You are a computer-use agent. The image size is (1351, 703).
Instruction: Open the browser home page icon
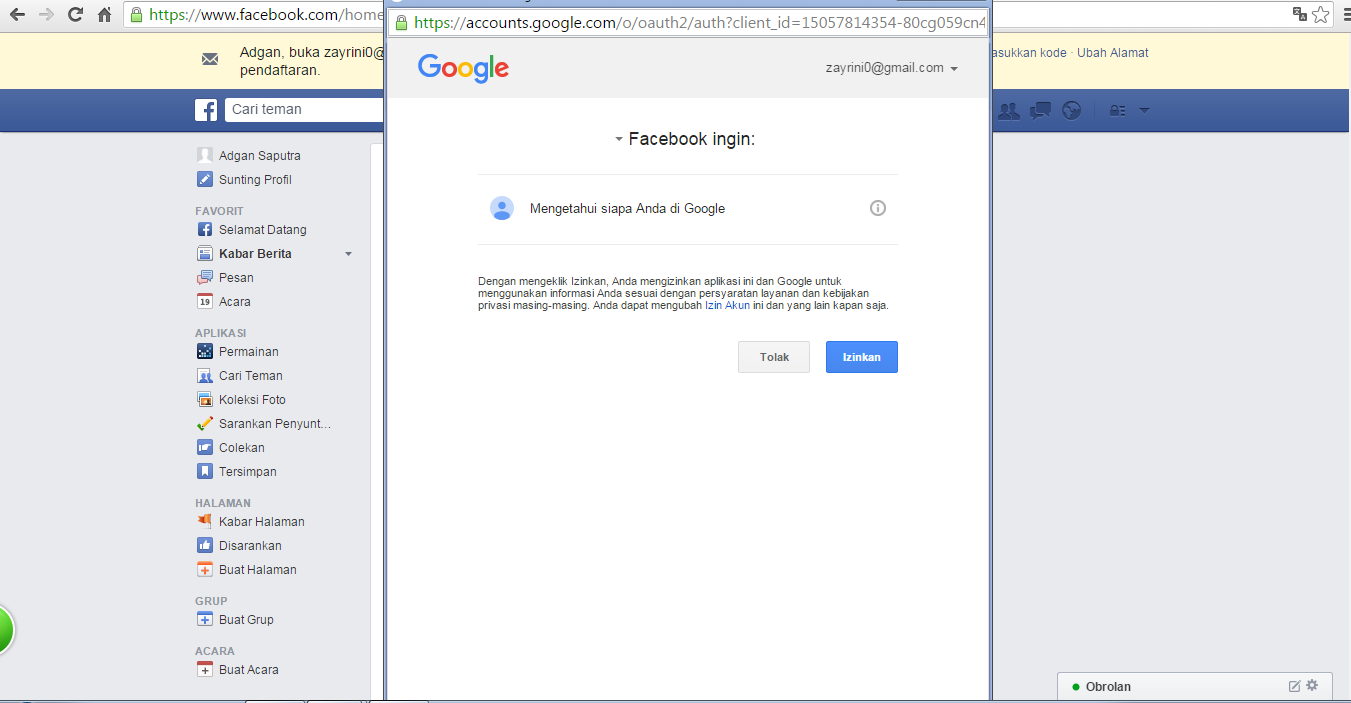[x=104, y=15]
